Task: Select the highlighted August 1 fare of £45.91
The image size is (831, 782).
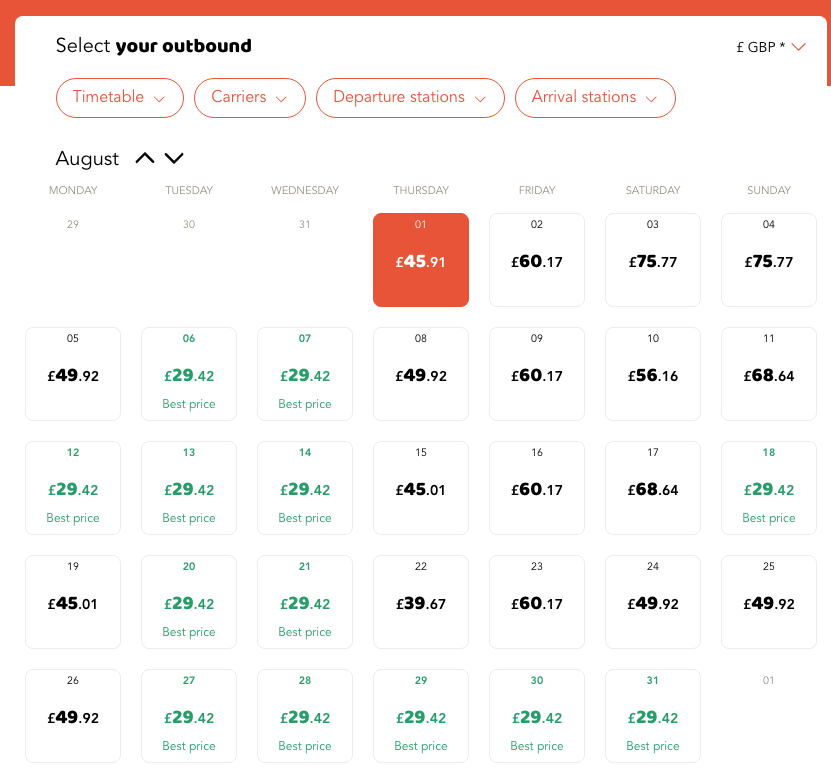Action: click(x=421, y=260)
